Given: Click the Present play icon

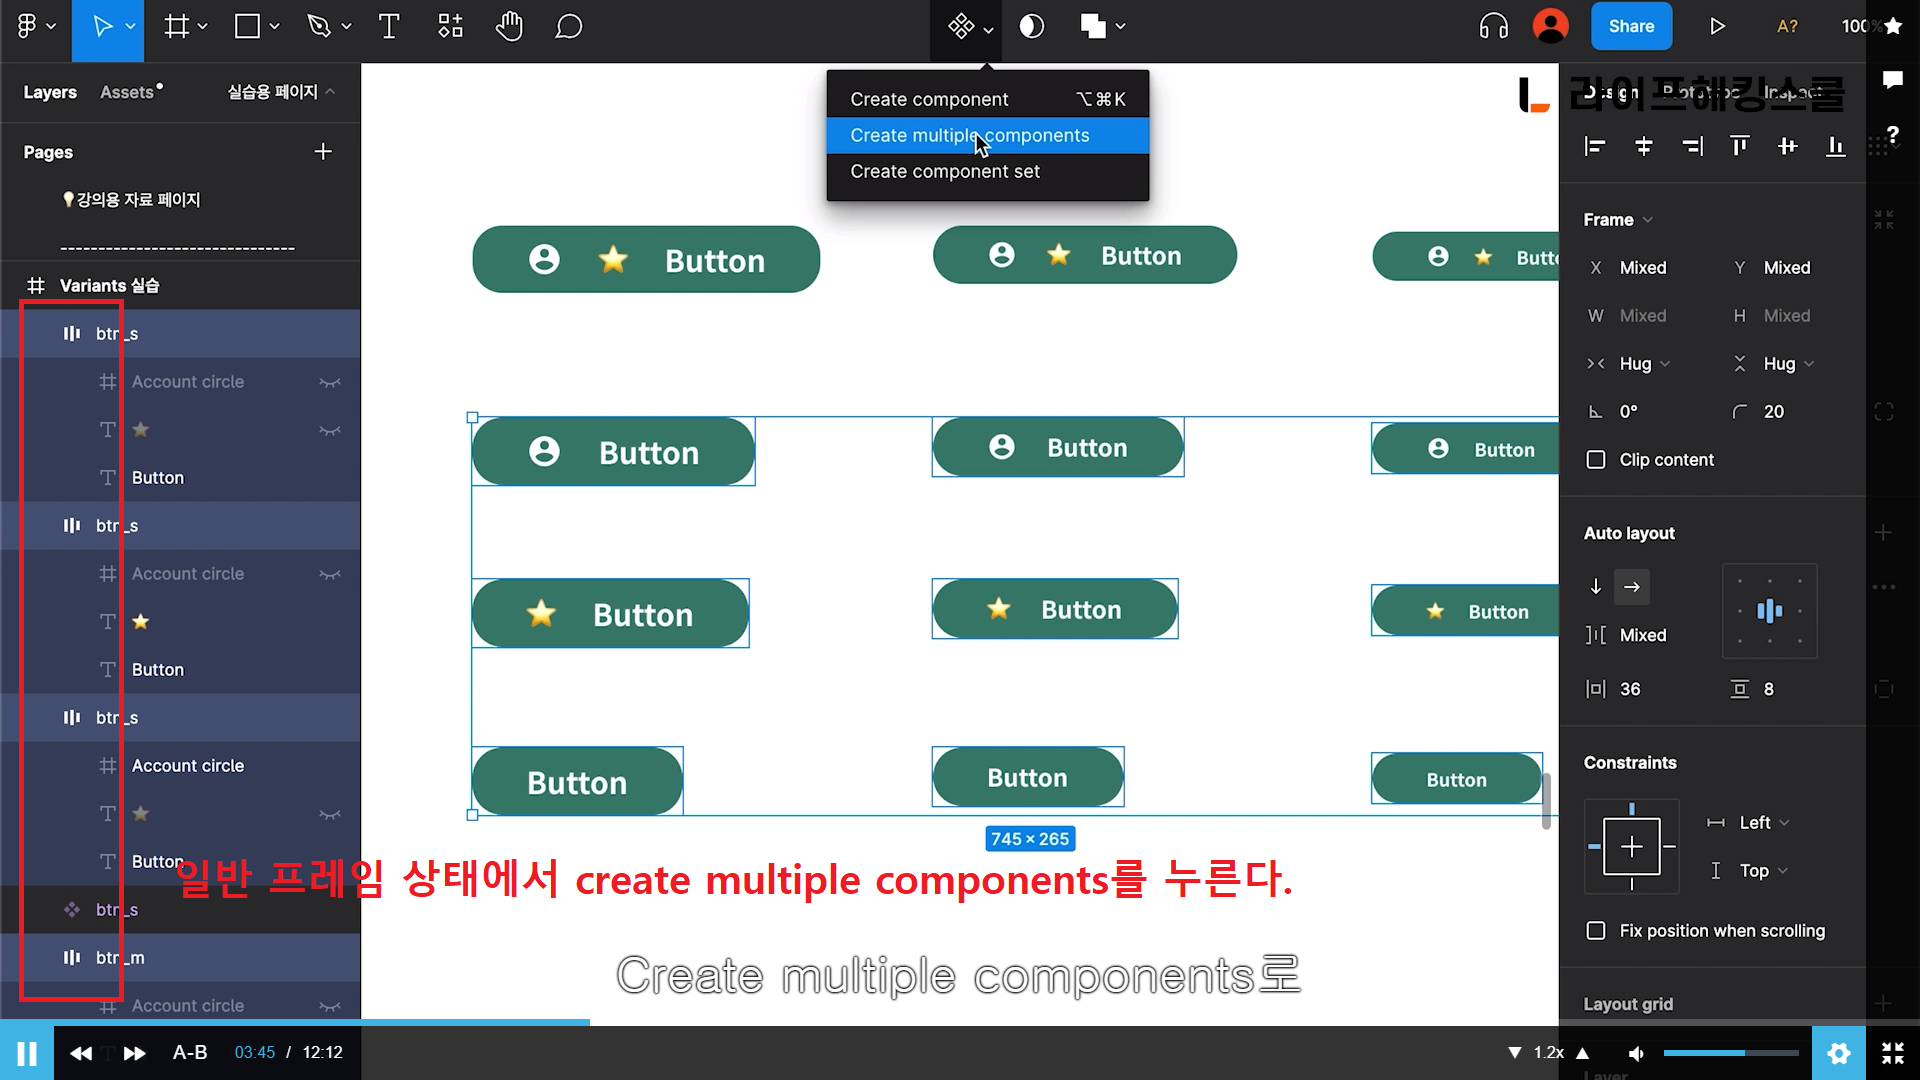Looking at the screenshot, I should (1717, 27).
